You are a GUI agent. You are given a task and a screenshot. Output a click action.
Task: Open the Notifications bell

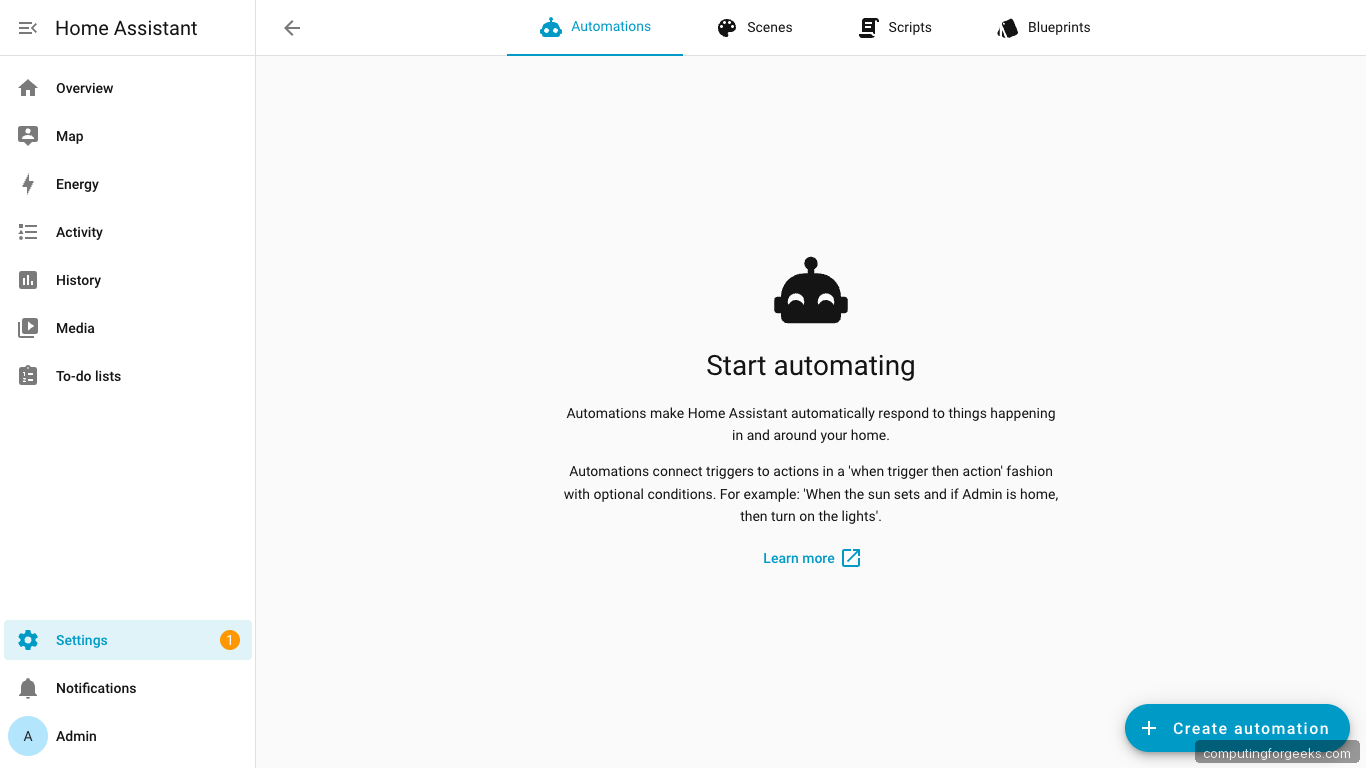(x=28, y=688)
